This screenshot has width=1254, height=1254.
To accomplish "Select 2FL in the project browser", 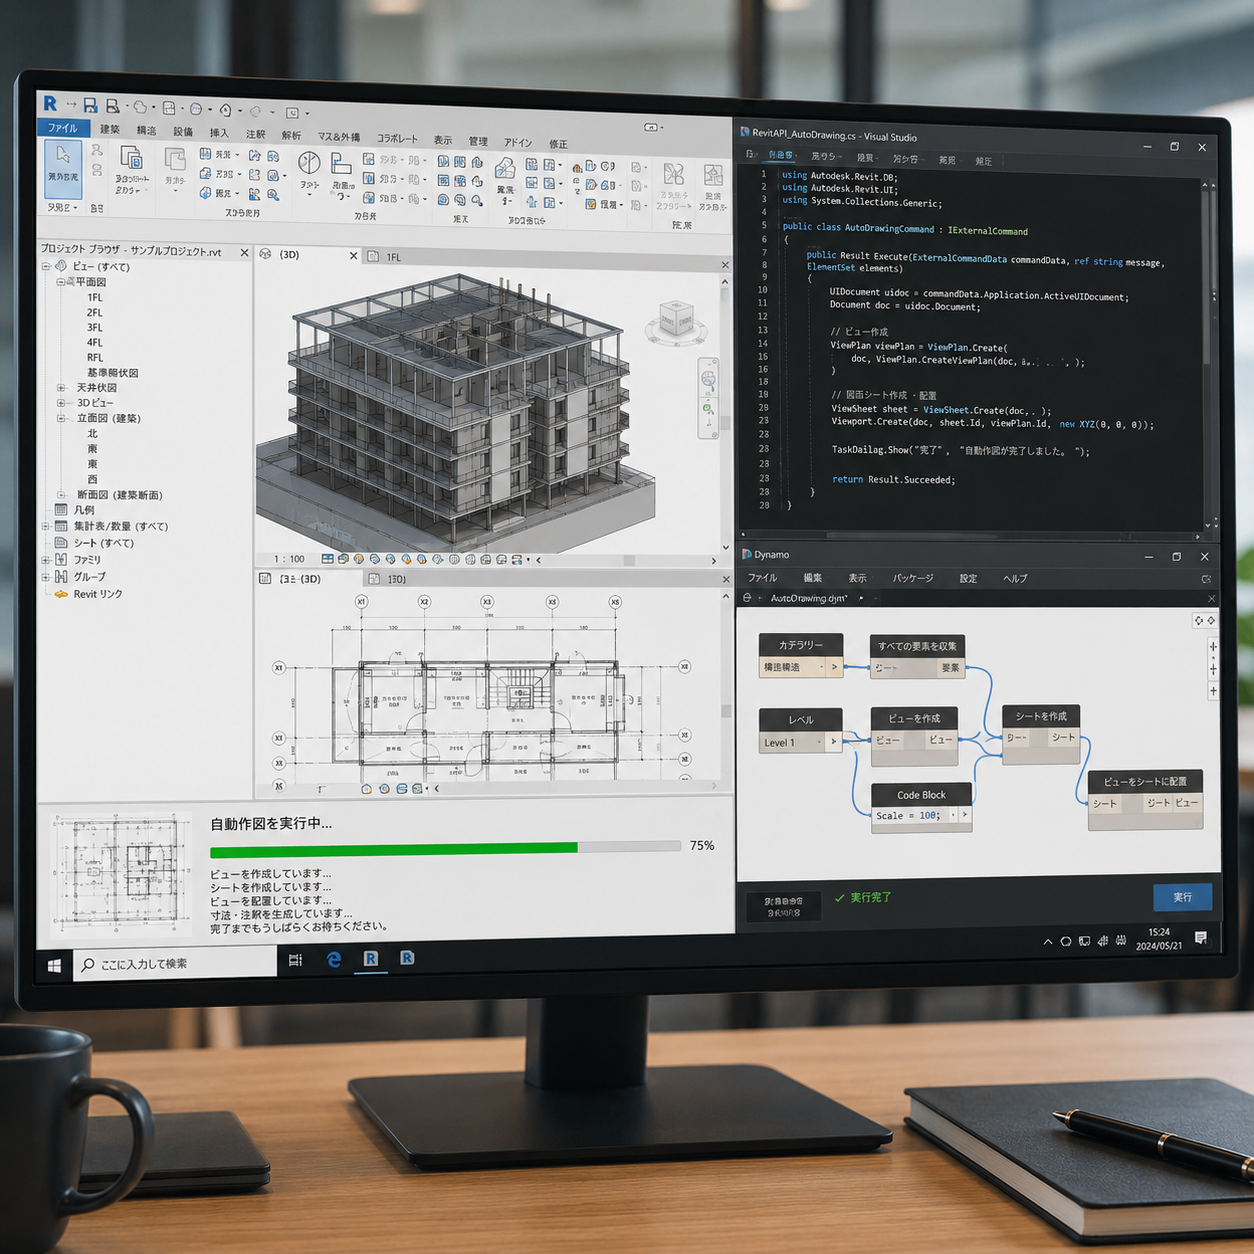I will coord(94,313).
